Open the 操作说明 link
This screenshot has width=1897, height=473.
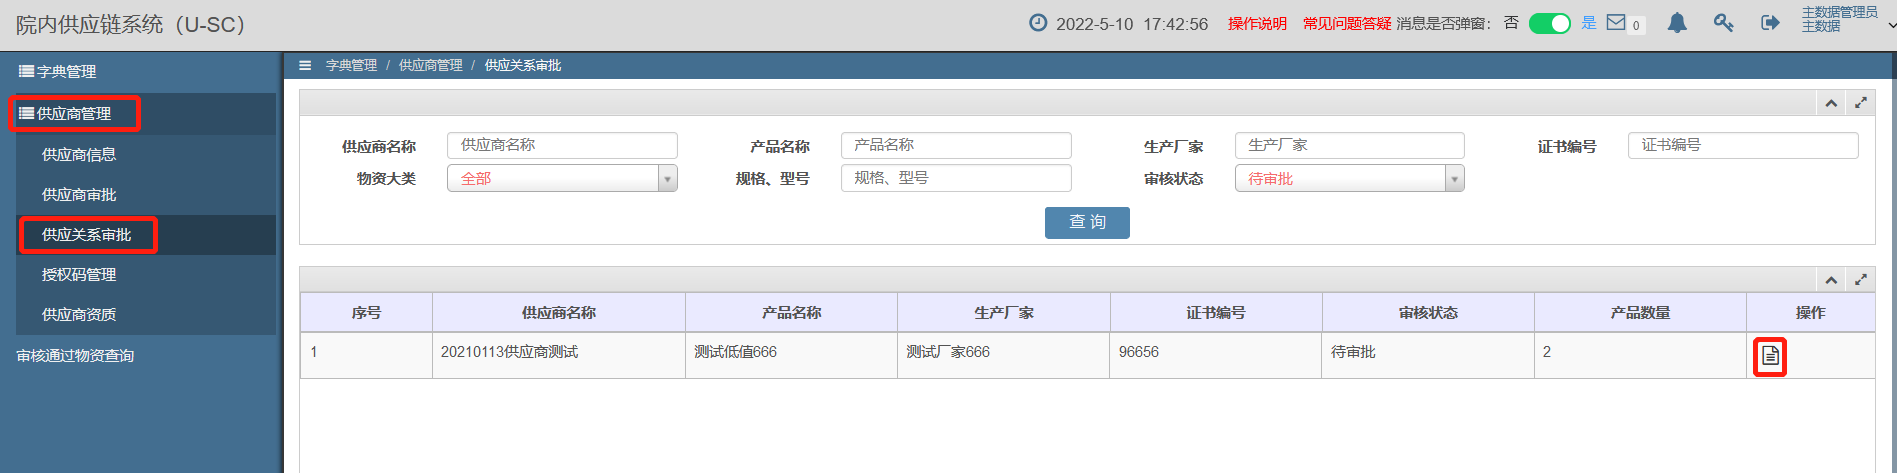point(1257,23)
